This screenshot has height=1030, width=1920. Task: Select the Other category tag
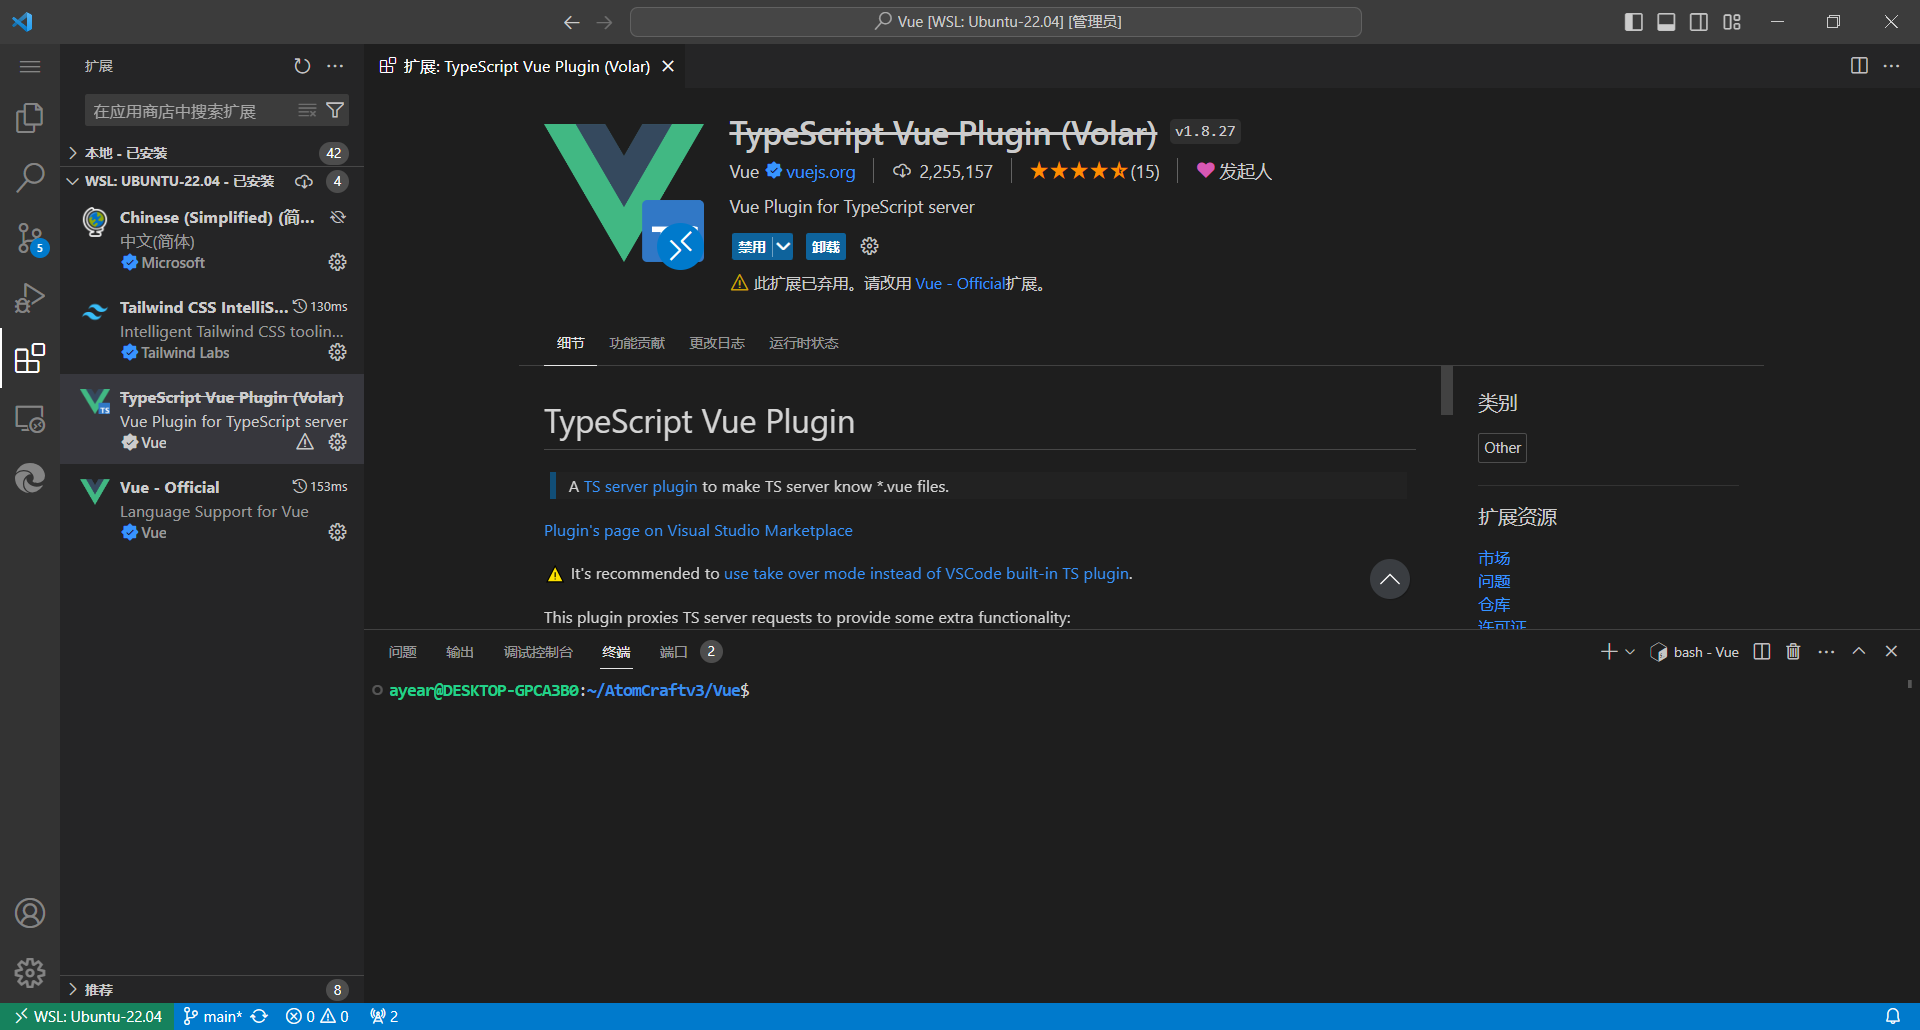1502,447
